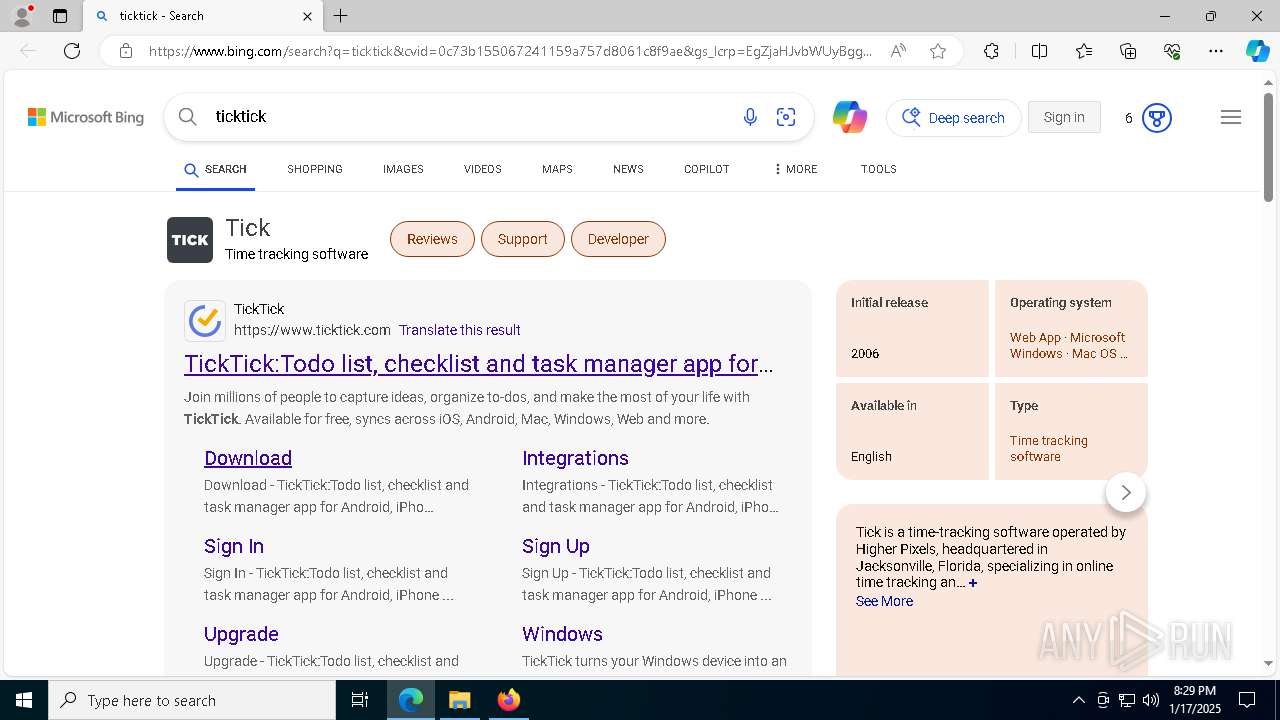The image size is (1280, 720).
Task: Open the Download sitelink
Action: click(x=248, y=458)
